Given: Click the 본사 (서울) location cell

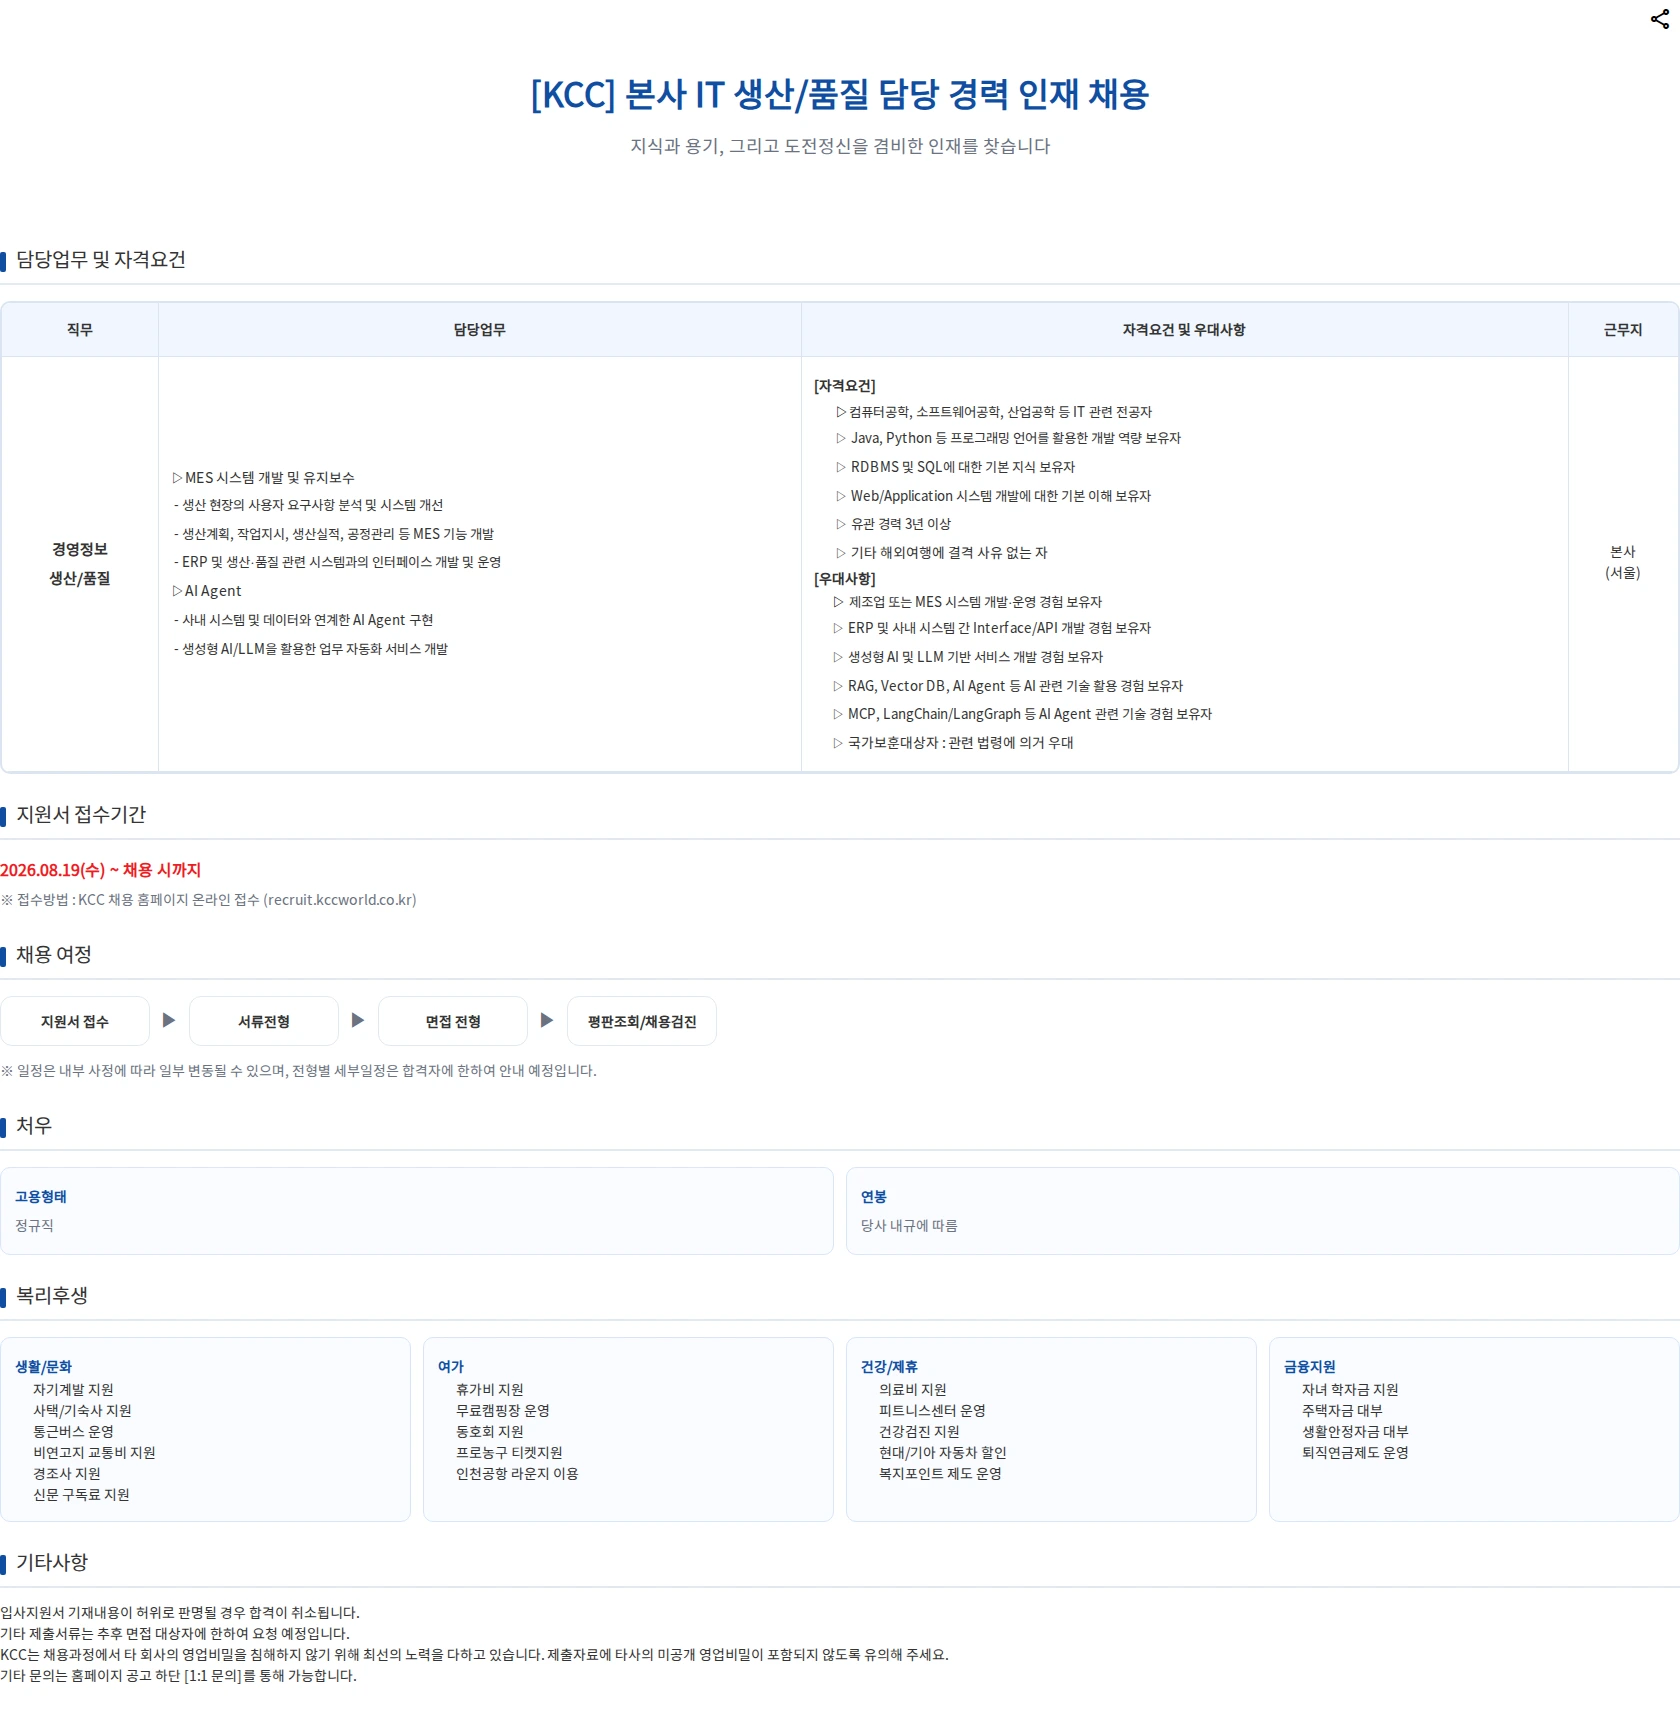Looking at the screenshot, I should coord(1623,562).
